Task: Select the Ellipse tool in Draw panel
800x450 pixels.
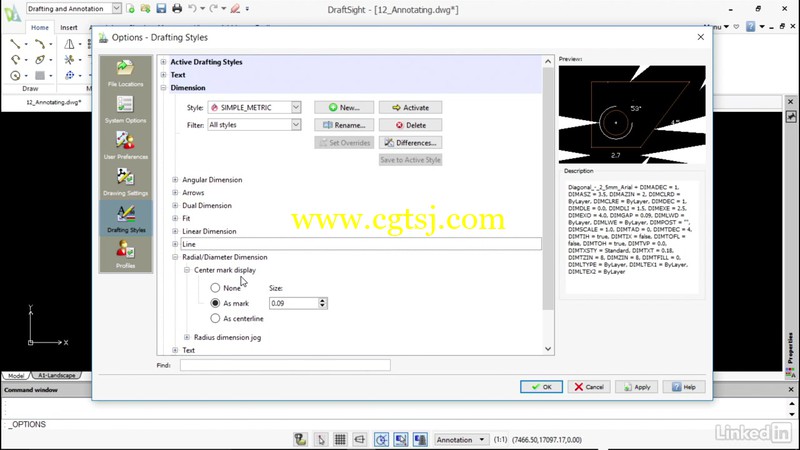Action: [40, 60]
